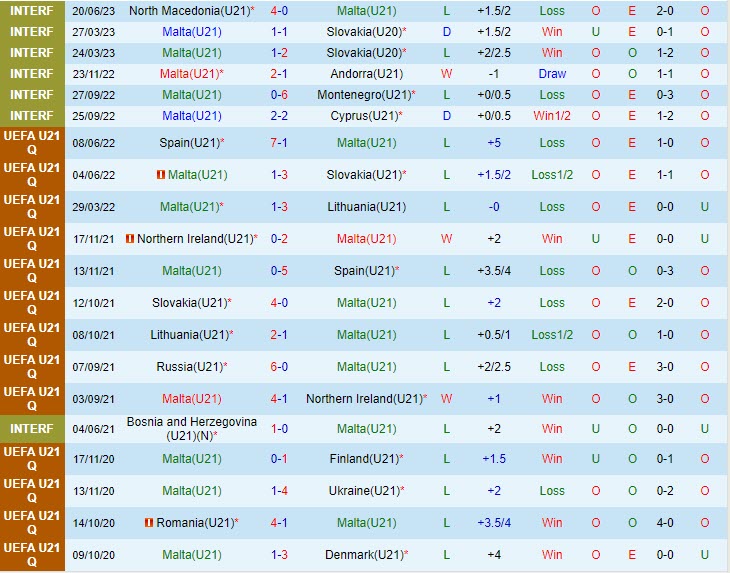Click the INTERF label on 20/06/23 row

(32, 10)
